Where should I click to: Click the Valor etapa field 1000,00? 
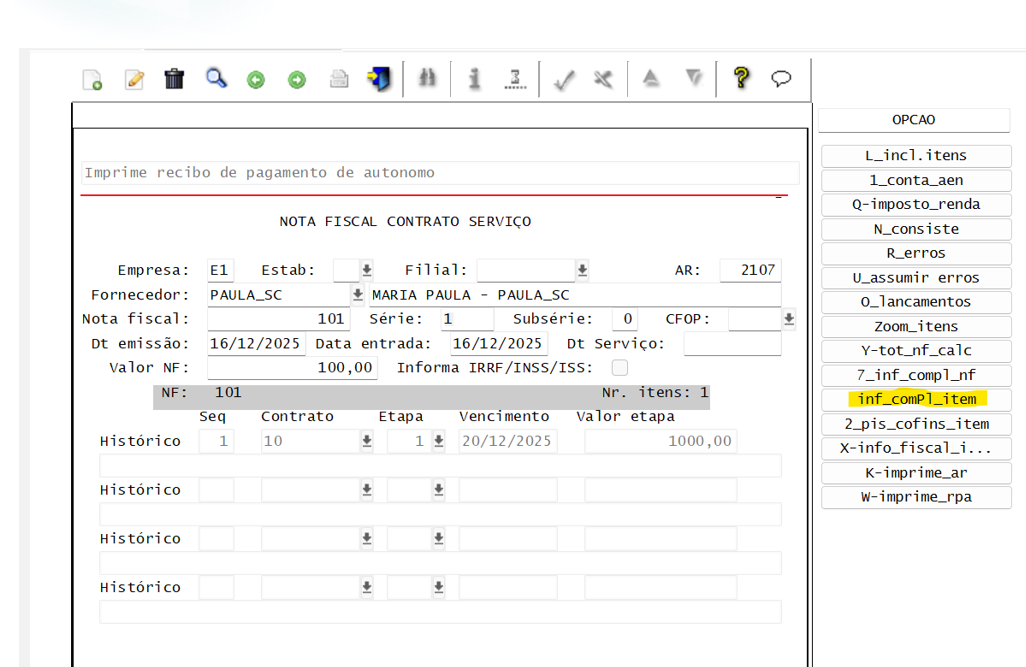tap(660, 441)
